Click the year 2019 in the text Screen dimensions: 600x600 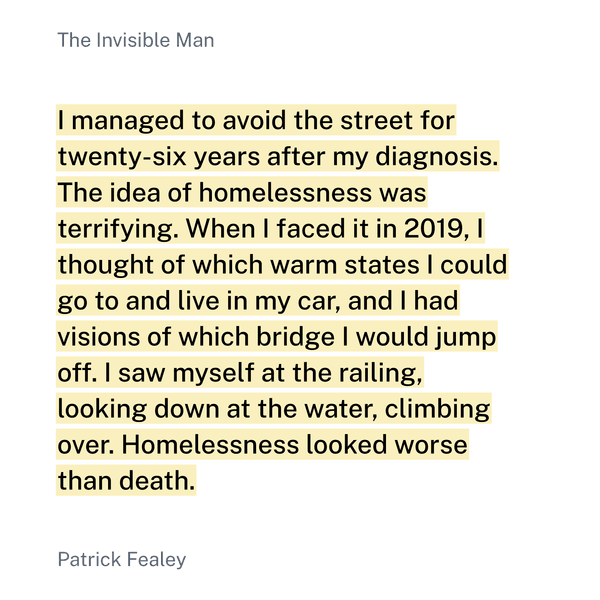point(434,228)
